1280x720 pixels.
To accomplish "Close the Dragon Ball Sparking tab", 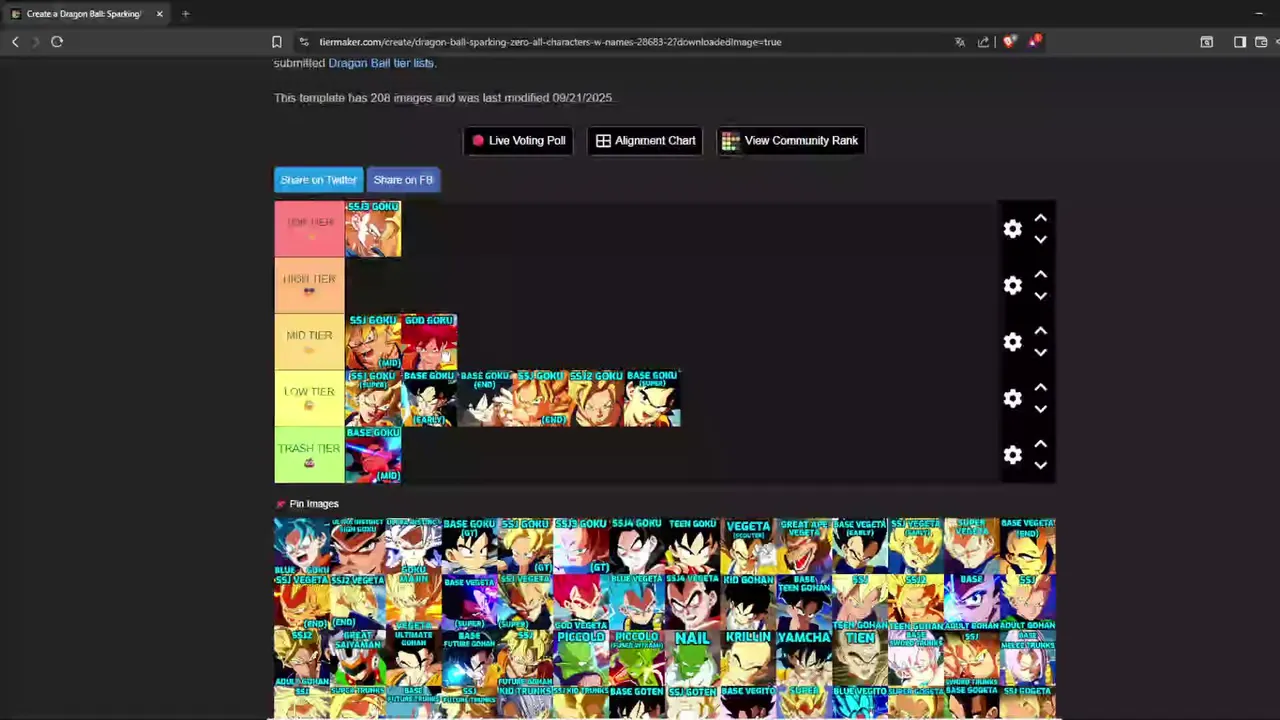I will [x=159, y=14].
